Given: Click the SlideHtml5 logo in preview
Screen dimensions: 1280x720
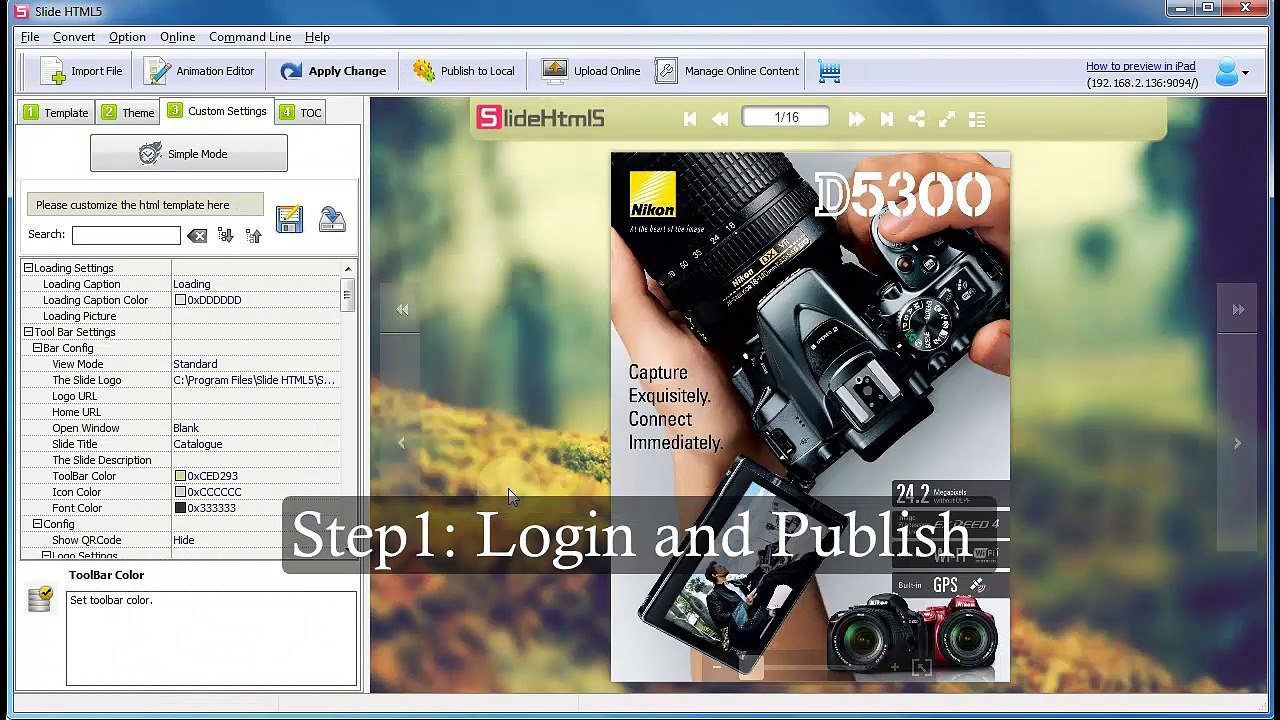Looking at the screenshot, I should pos(540,118).
